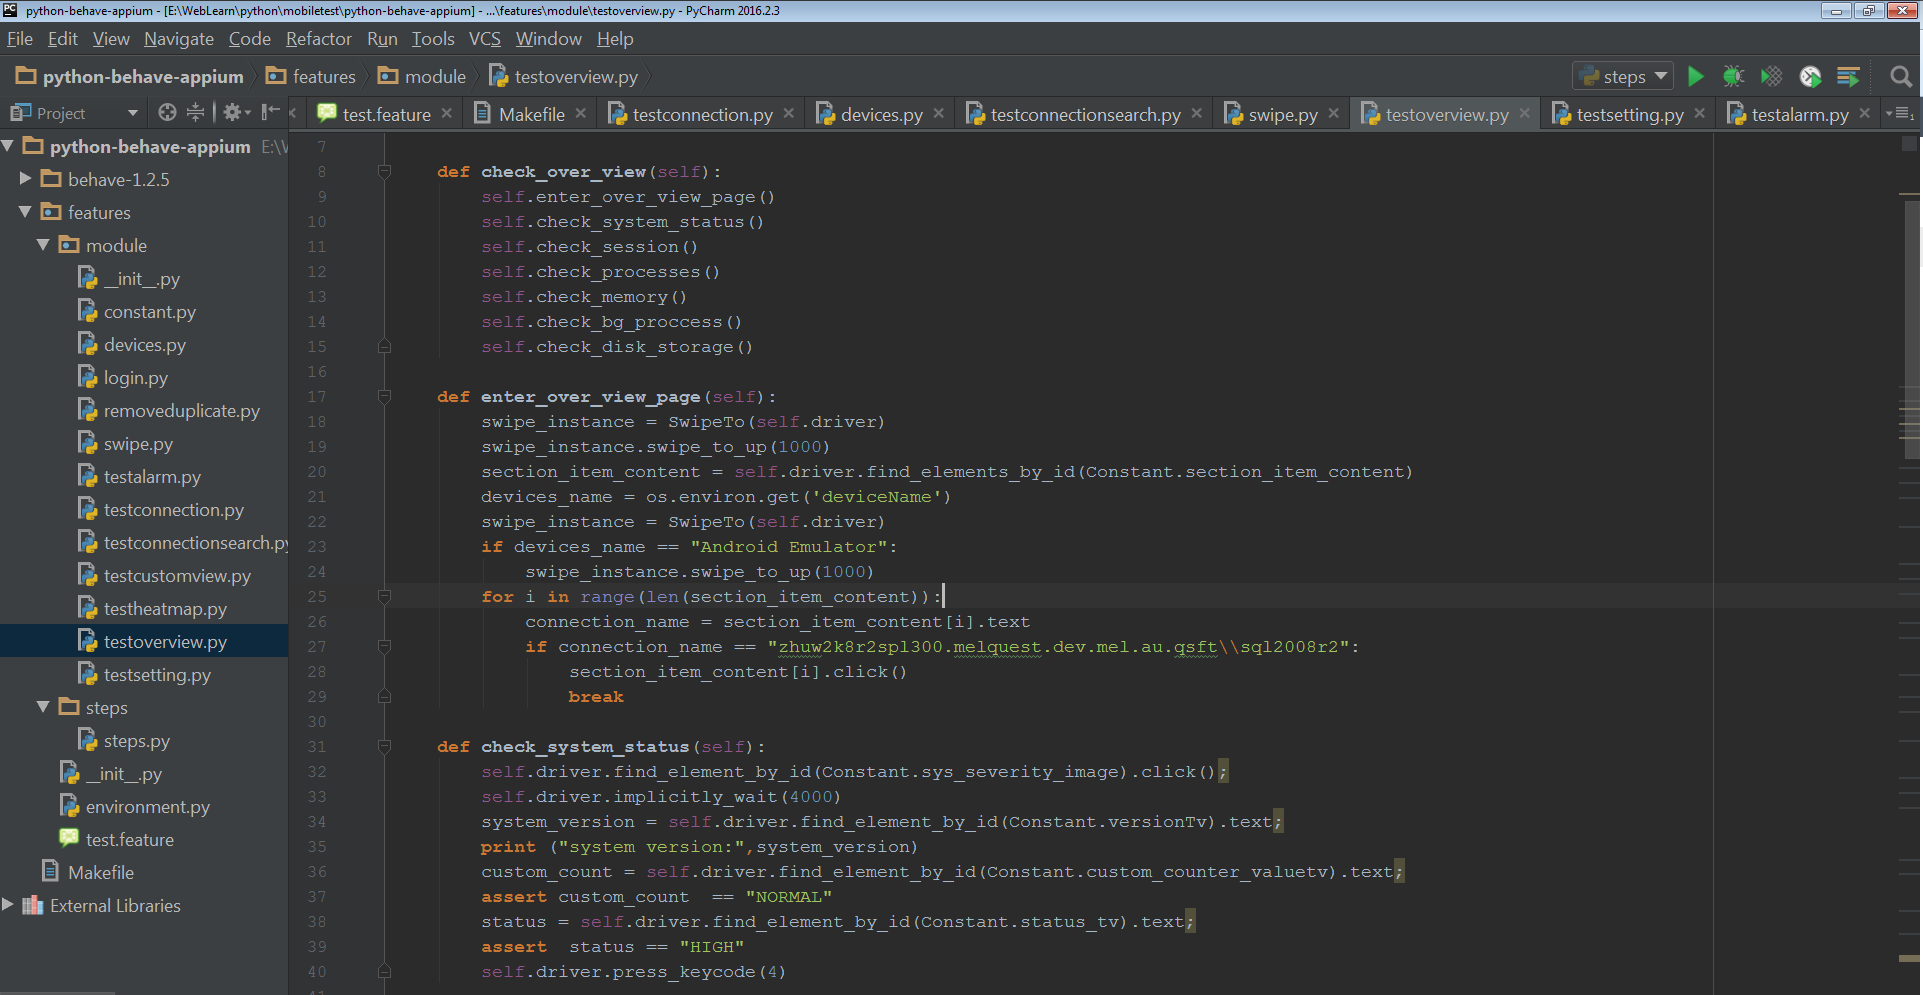Run with coverage icon in toolbar
The height and width of the screenshot is (995, 1923).
point(1771,77)
